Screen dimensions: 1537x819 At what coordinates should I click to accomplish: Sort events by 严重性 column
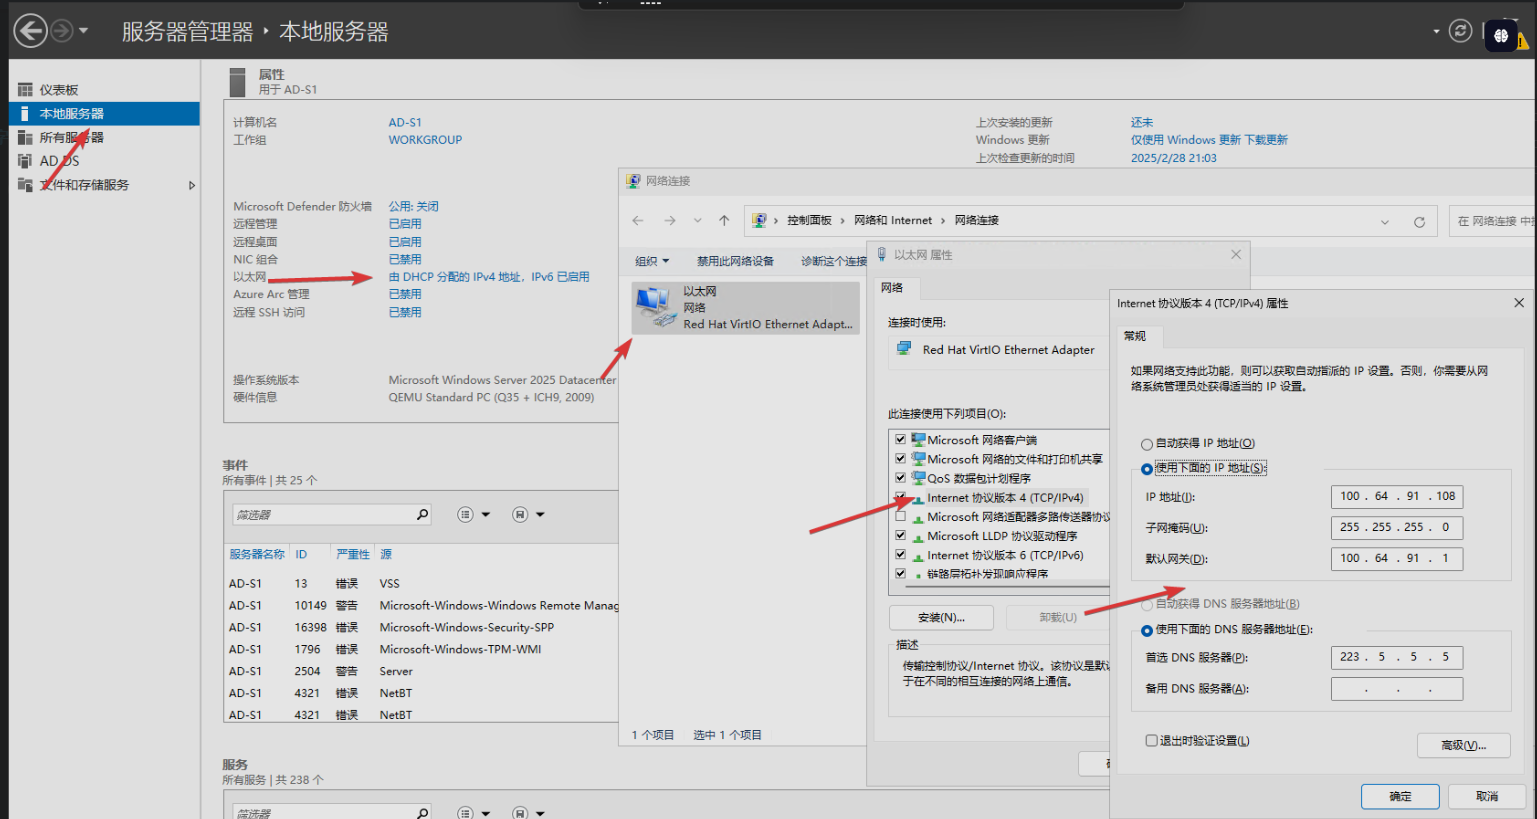pyautogui.click(x=353, y=554)
